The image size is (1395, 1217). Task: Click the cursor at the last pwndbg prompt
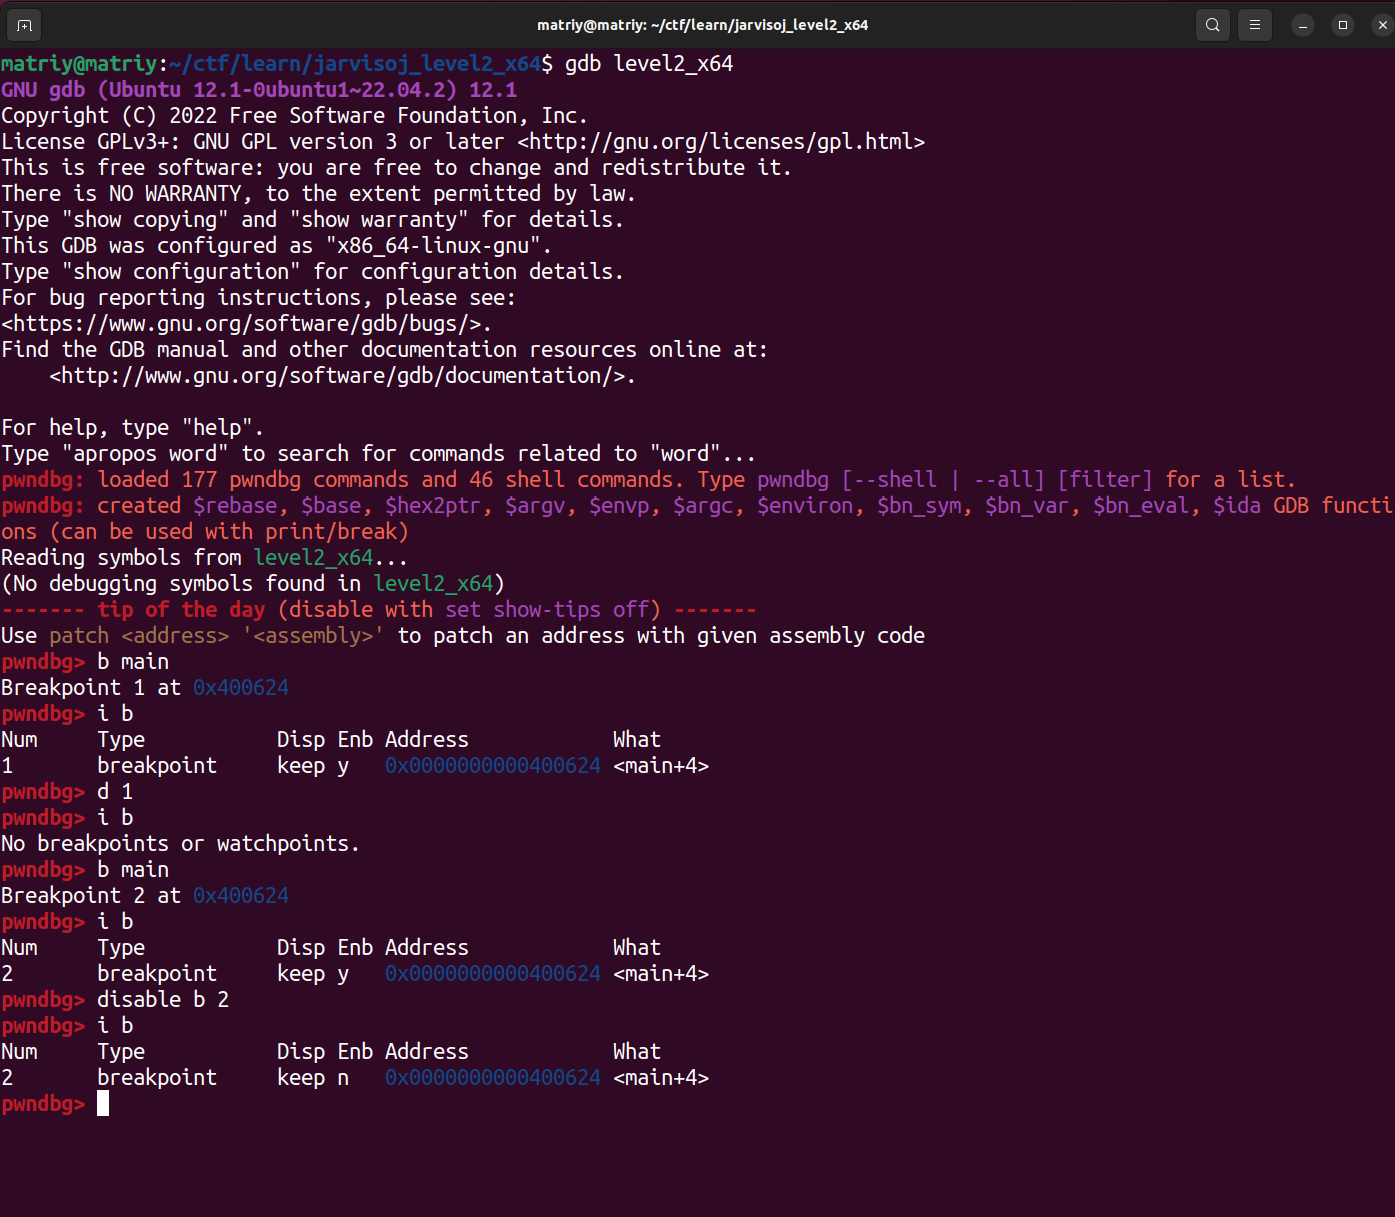[103, 1104]
